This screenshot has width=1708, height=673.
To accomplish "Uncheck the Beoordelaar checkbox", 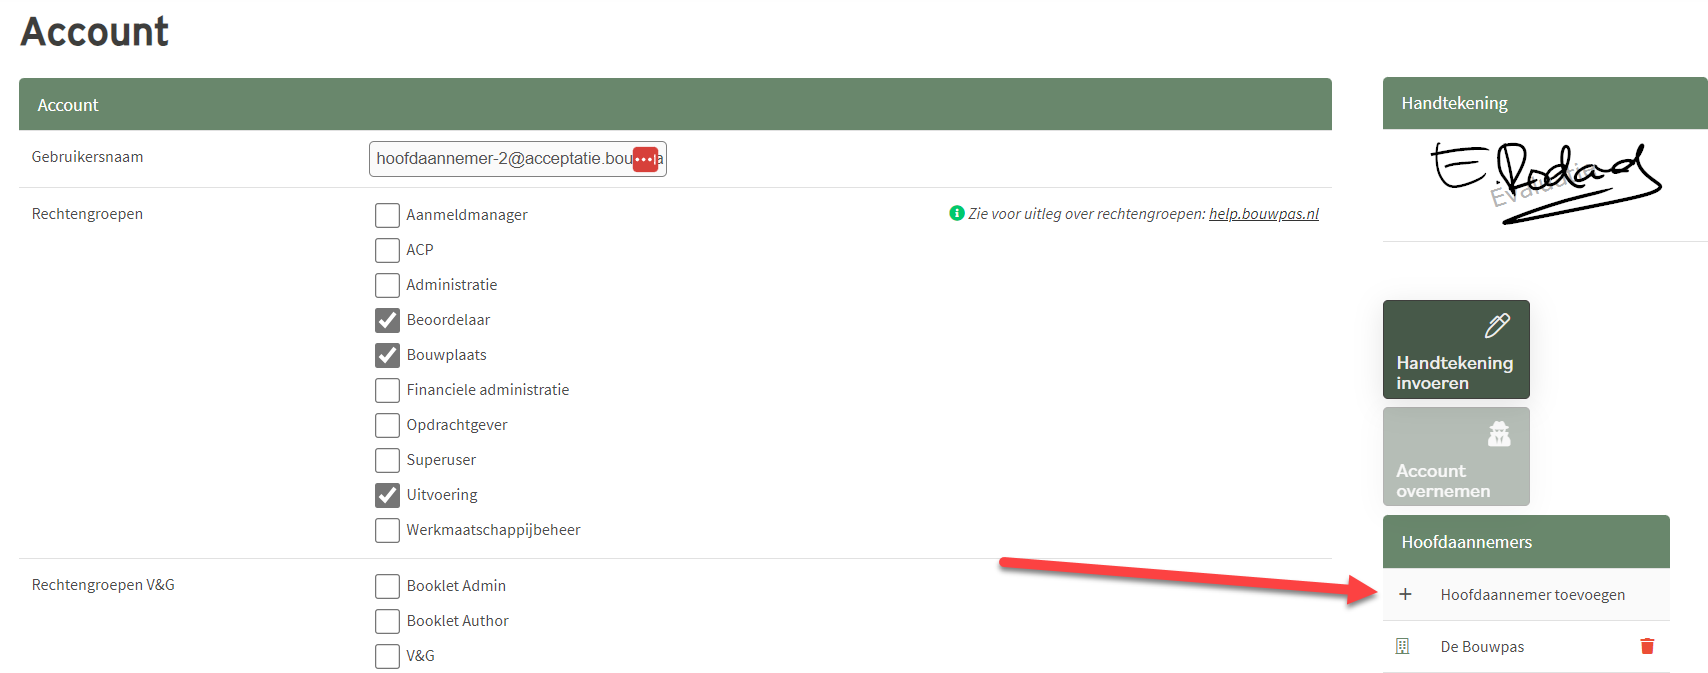I will 387,320.
